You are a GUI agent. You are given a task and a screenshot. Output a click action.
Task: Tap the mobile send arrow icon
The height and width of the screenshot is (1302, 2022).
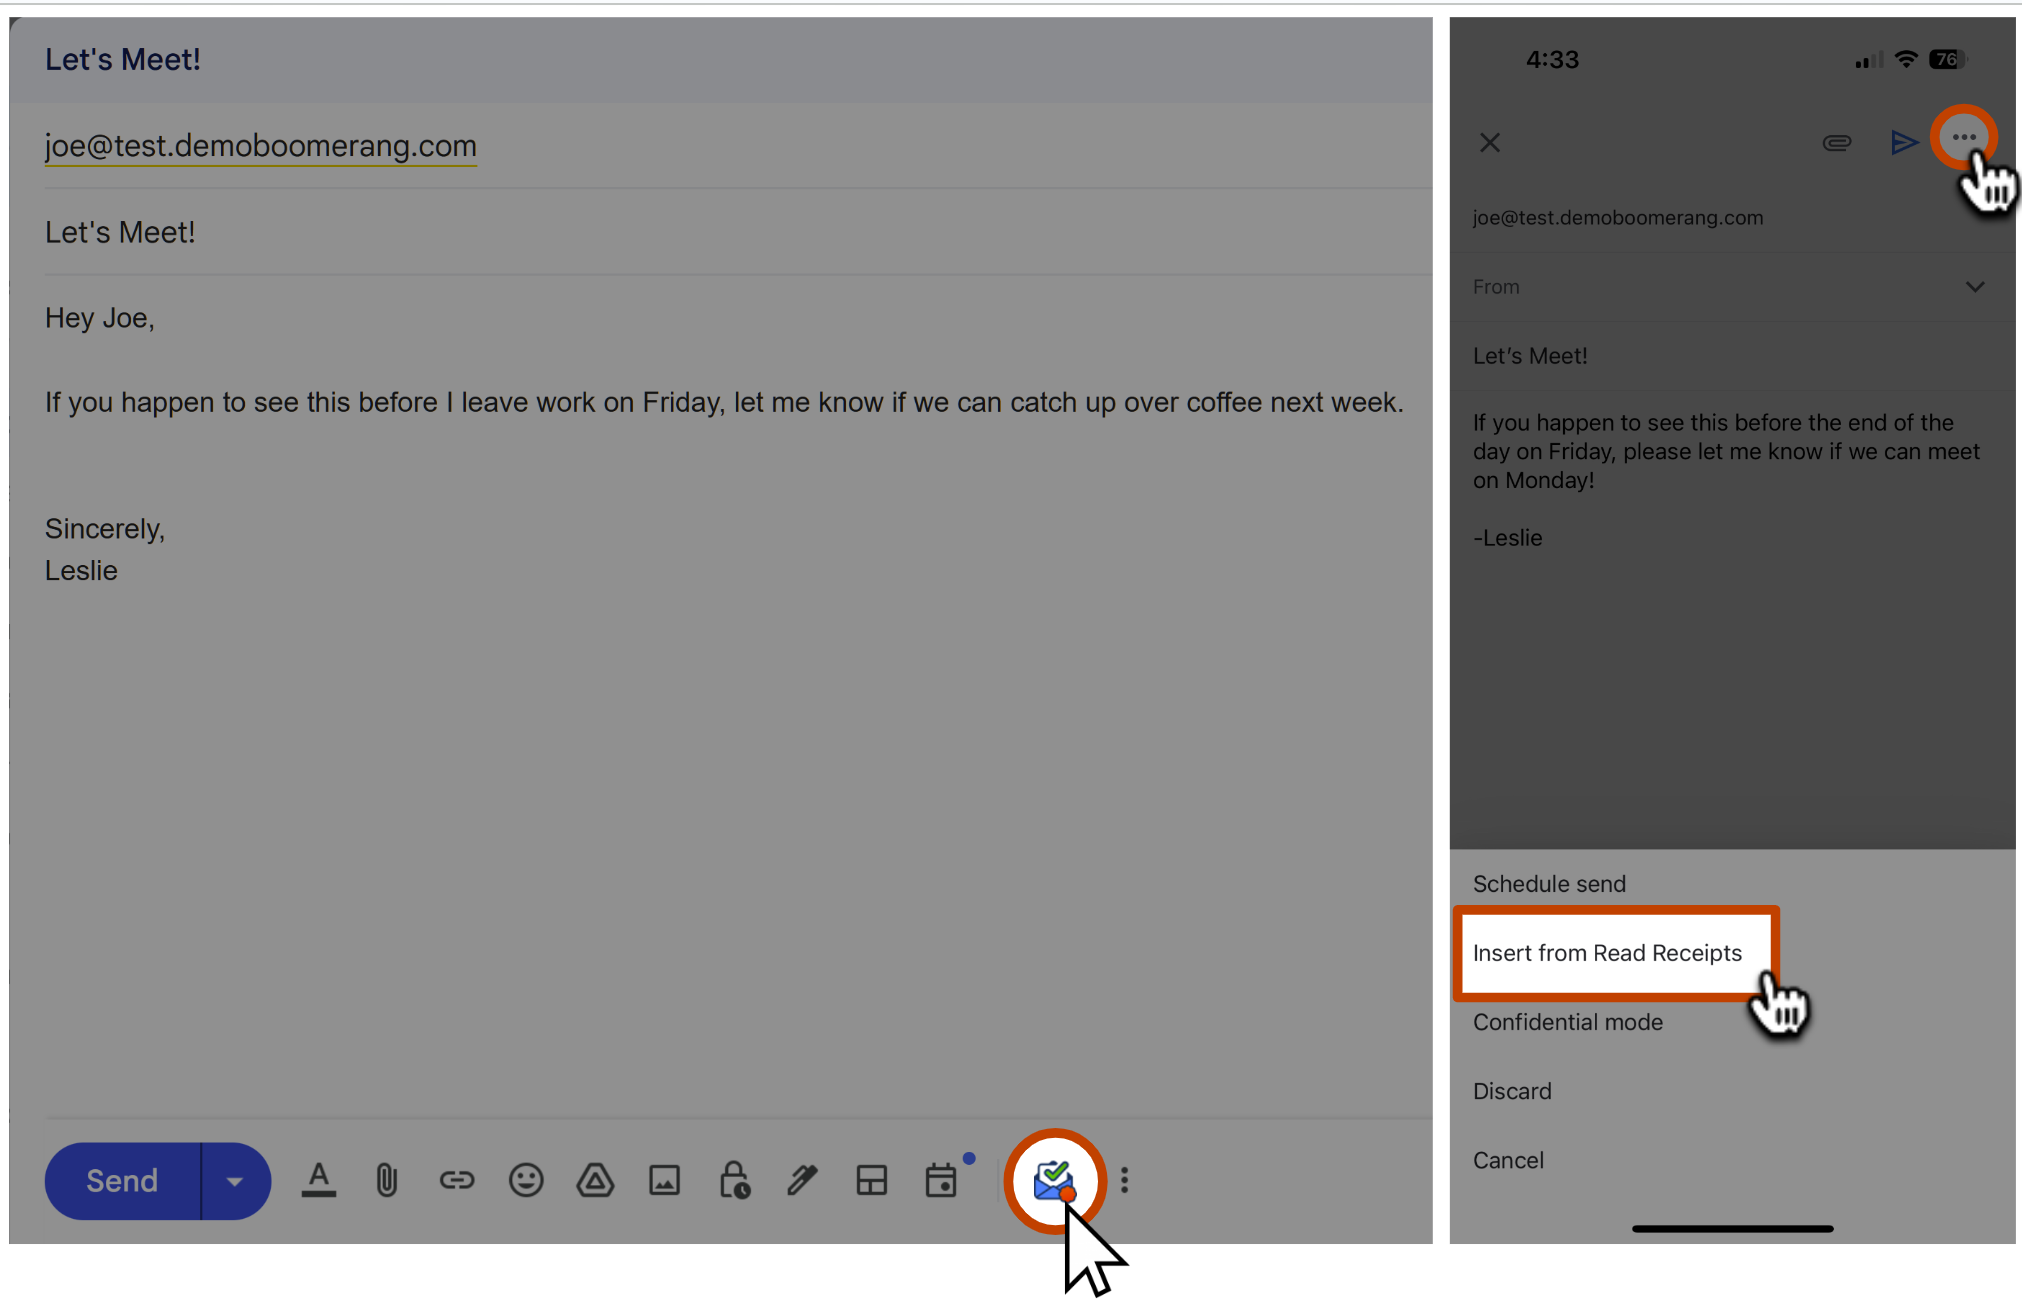(1903, 143)
